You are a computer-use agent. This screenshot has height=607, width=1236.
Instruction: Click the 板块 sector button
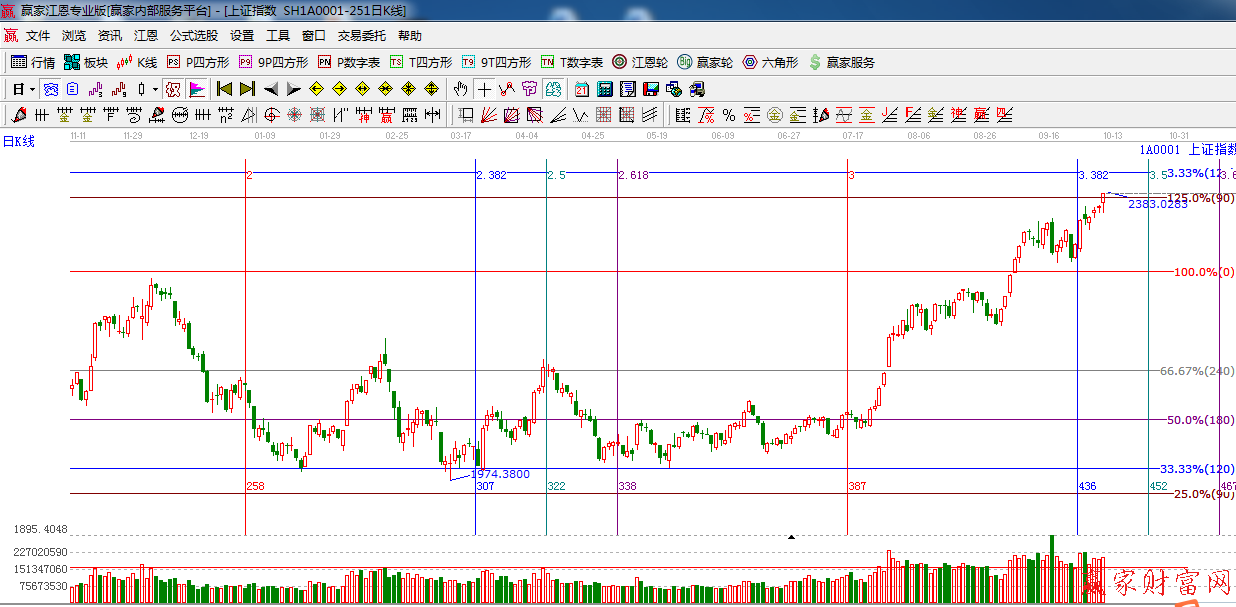pos(85,62)
